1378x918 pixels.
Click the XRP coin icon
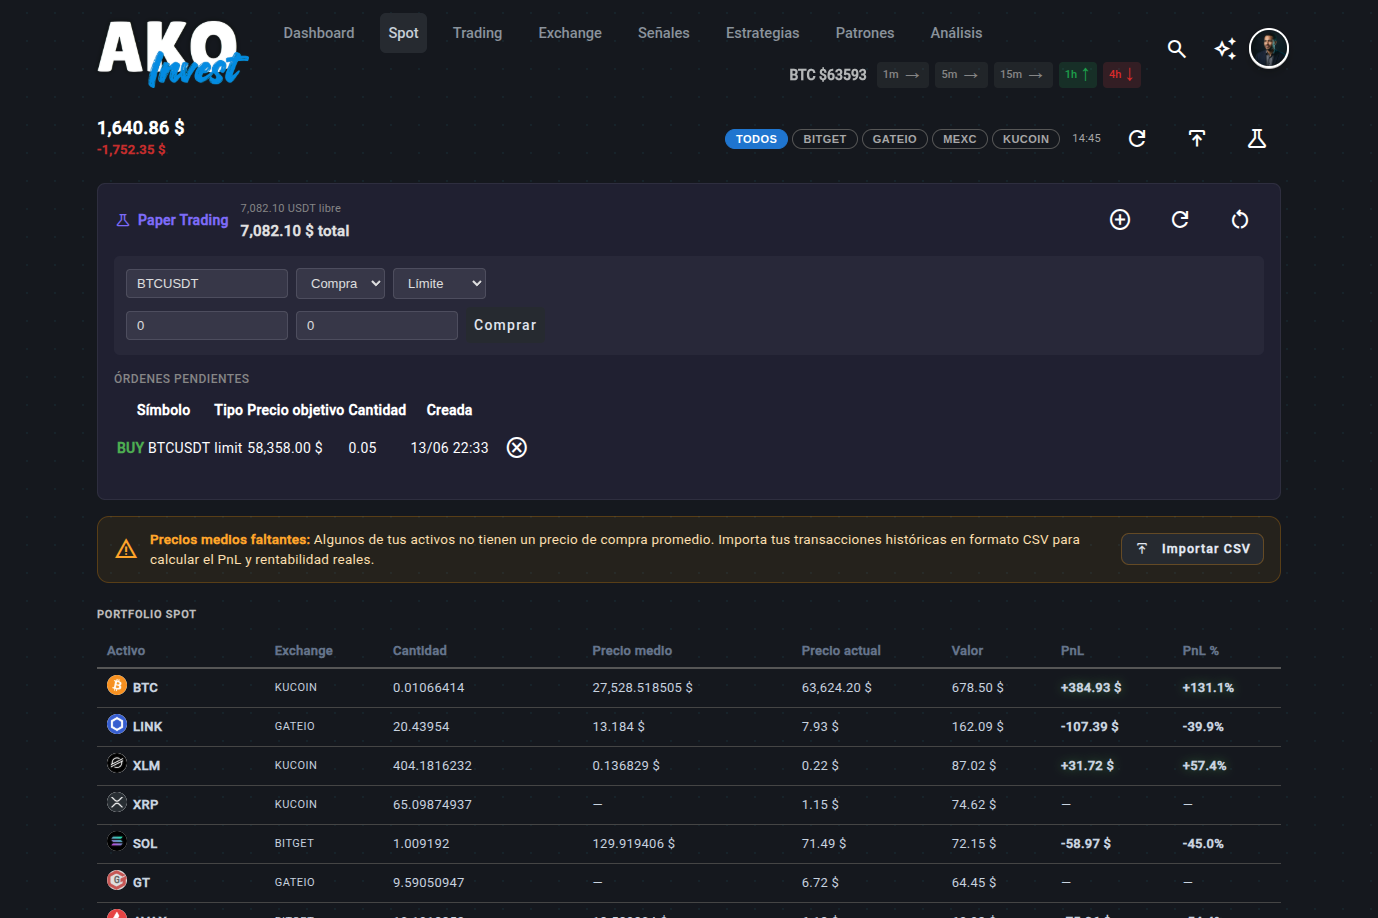pos(117,802)
